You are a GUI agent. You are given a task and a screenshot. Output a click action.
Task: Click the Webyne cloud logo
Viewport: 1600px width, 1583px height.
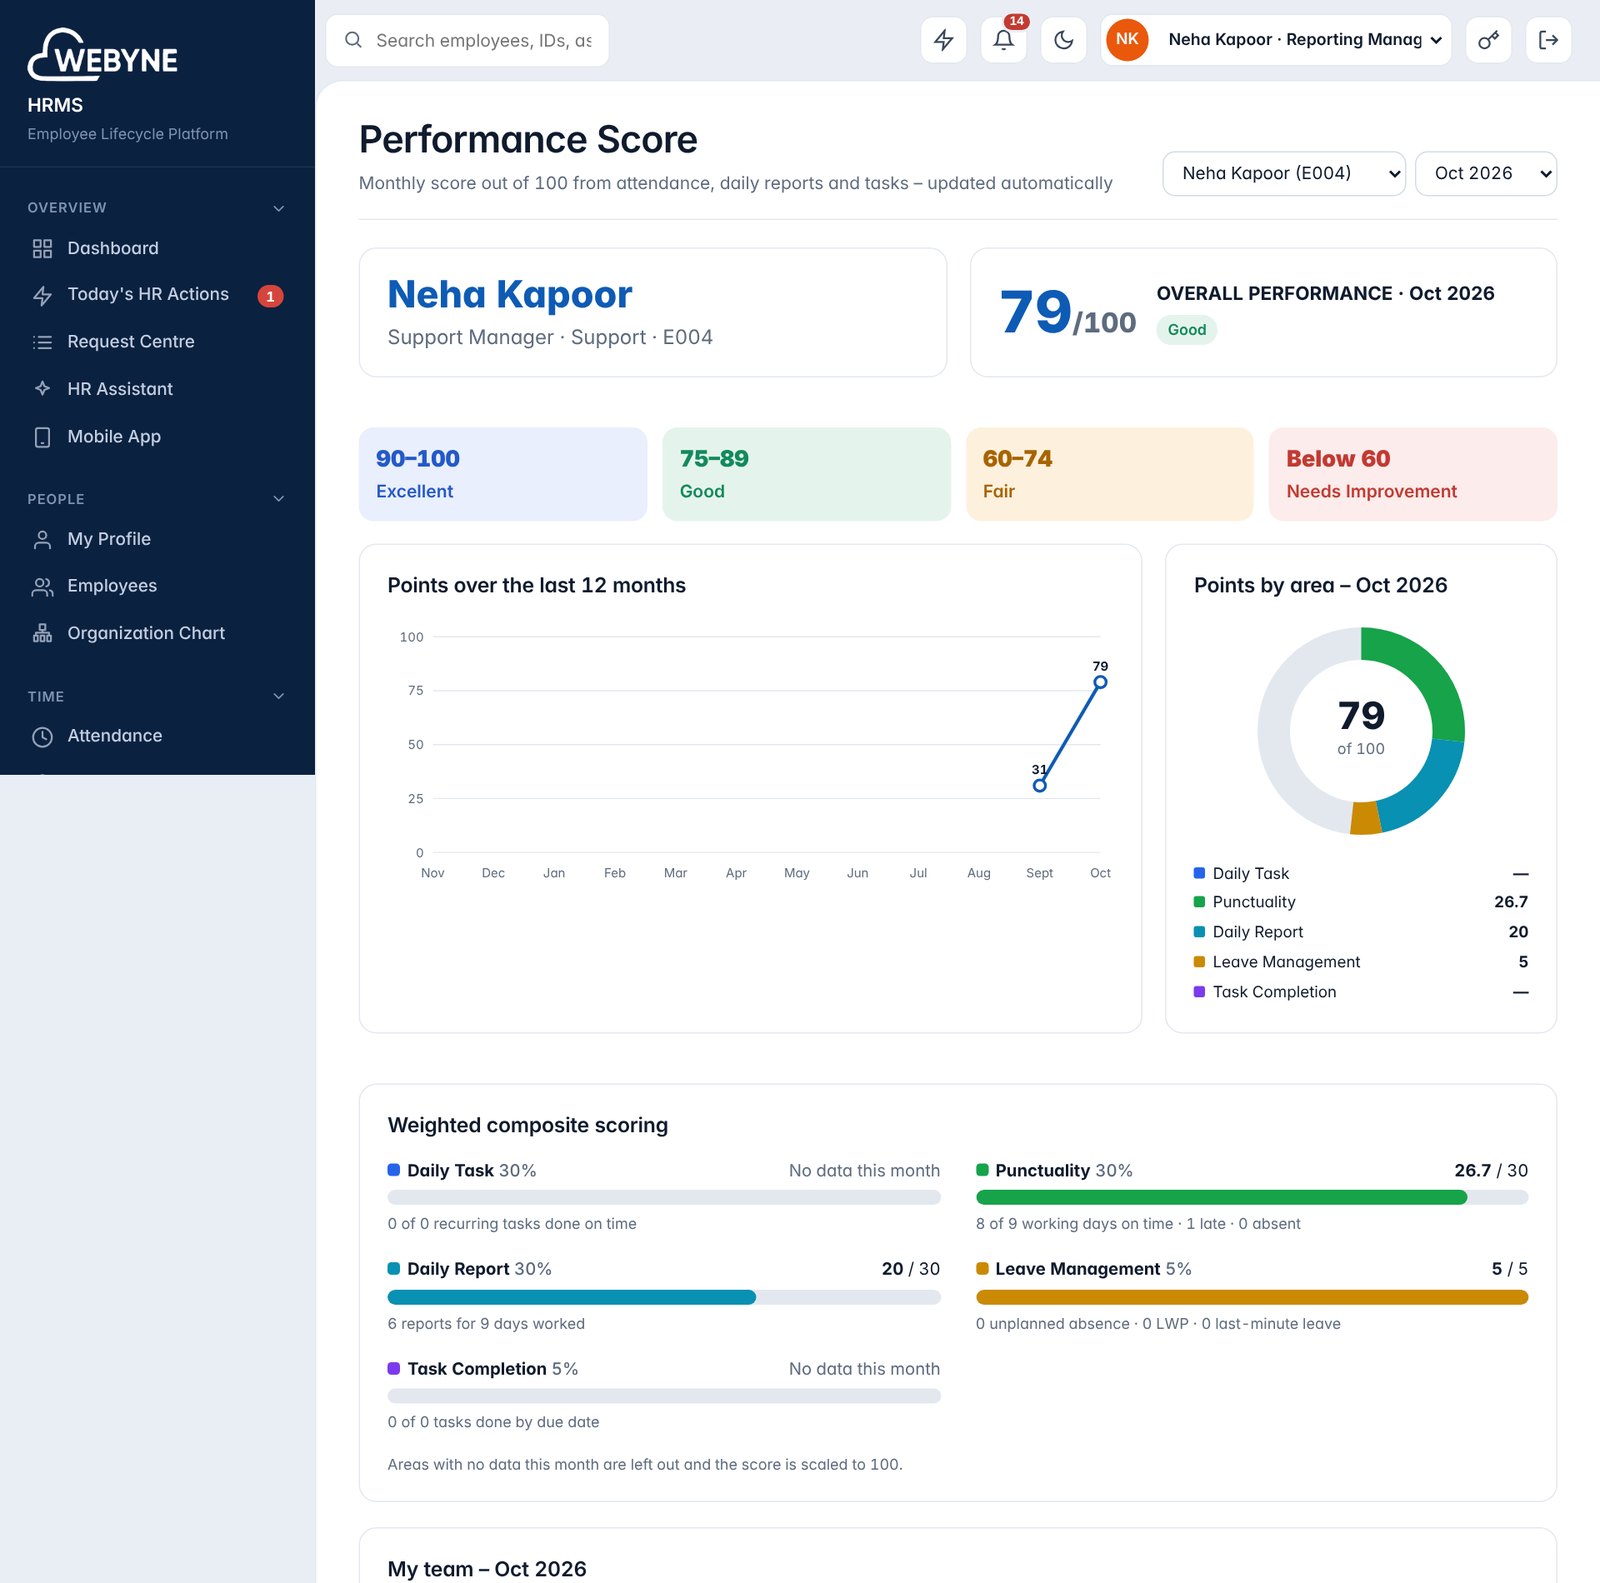point(102,55)
